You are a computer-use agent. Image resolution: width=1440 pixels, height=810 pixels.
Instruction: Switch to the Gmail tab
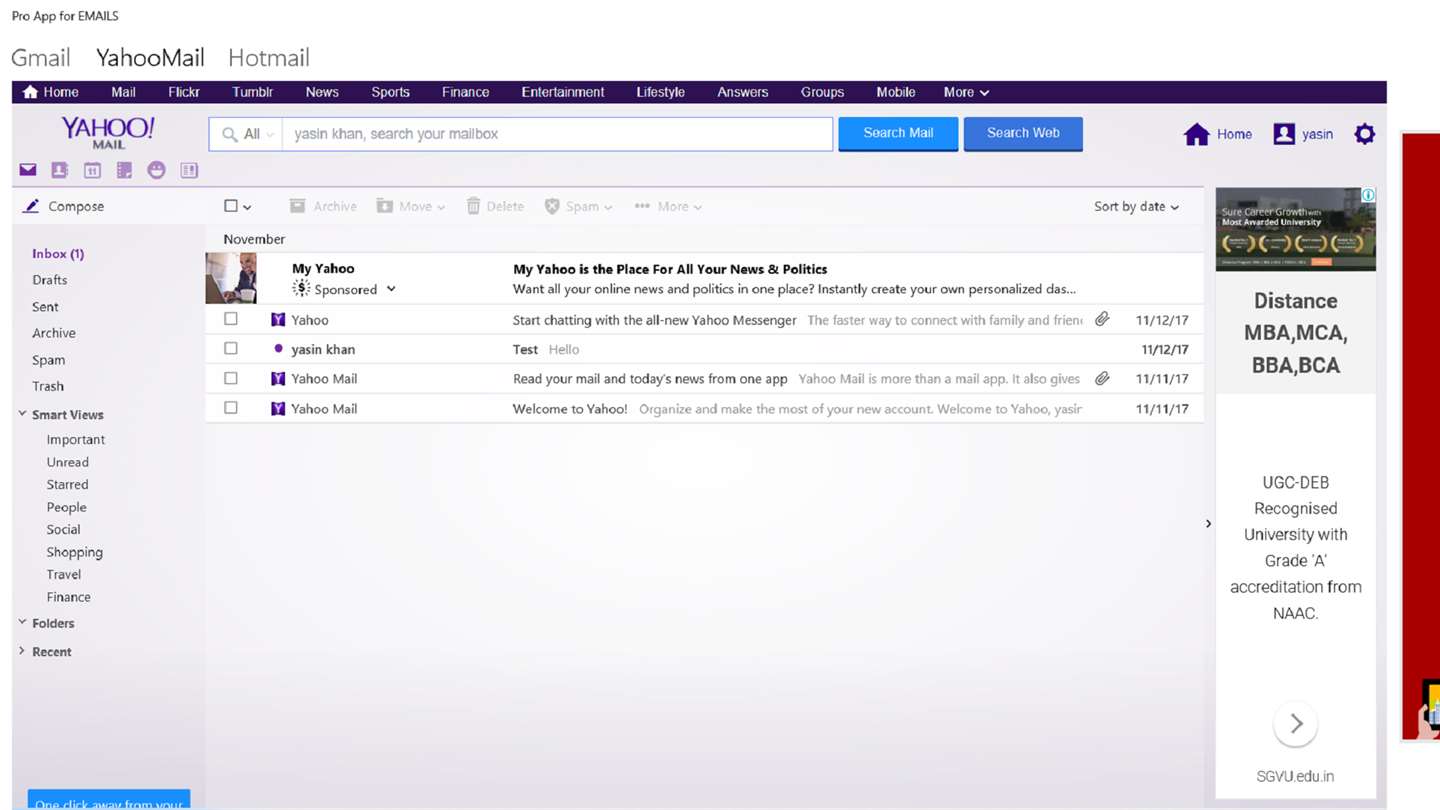(41, 57)
